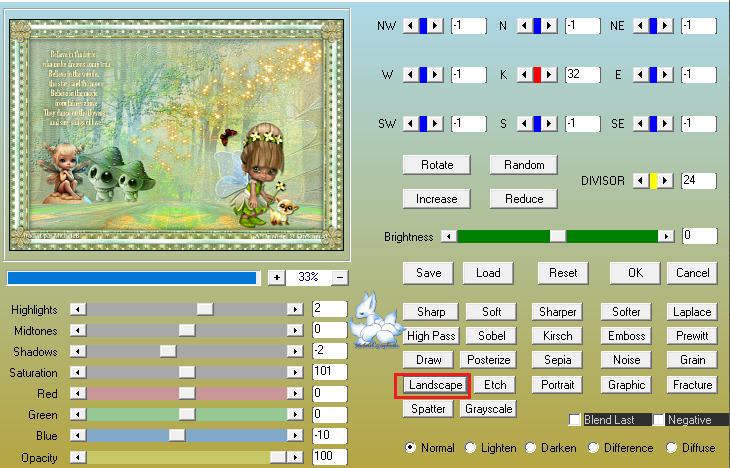The height and width of the screenshot is (468, 730).
Task: Zoom out the preview with minus button
Action: [x=340, y=278]
